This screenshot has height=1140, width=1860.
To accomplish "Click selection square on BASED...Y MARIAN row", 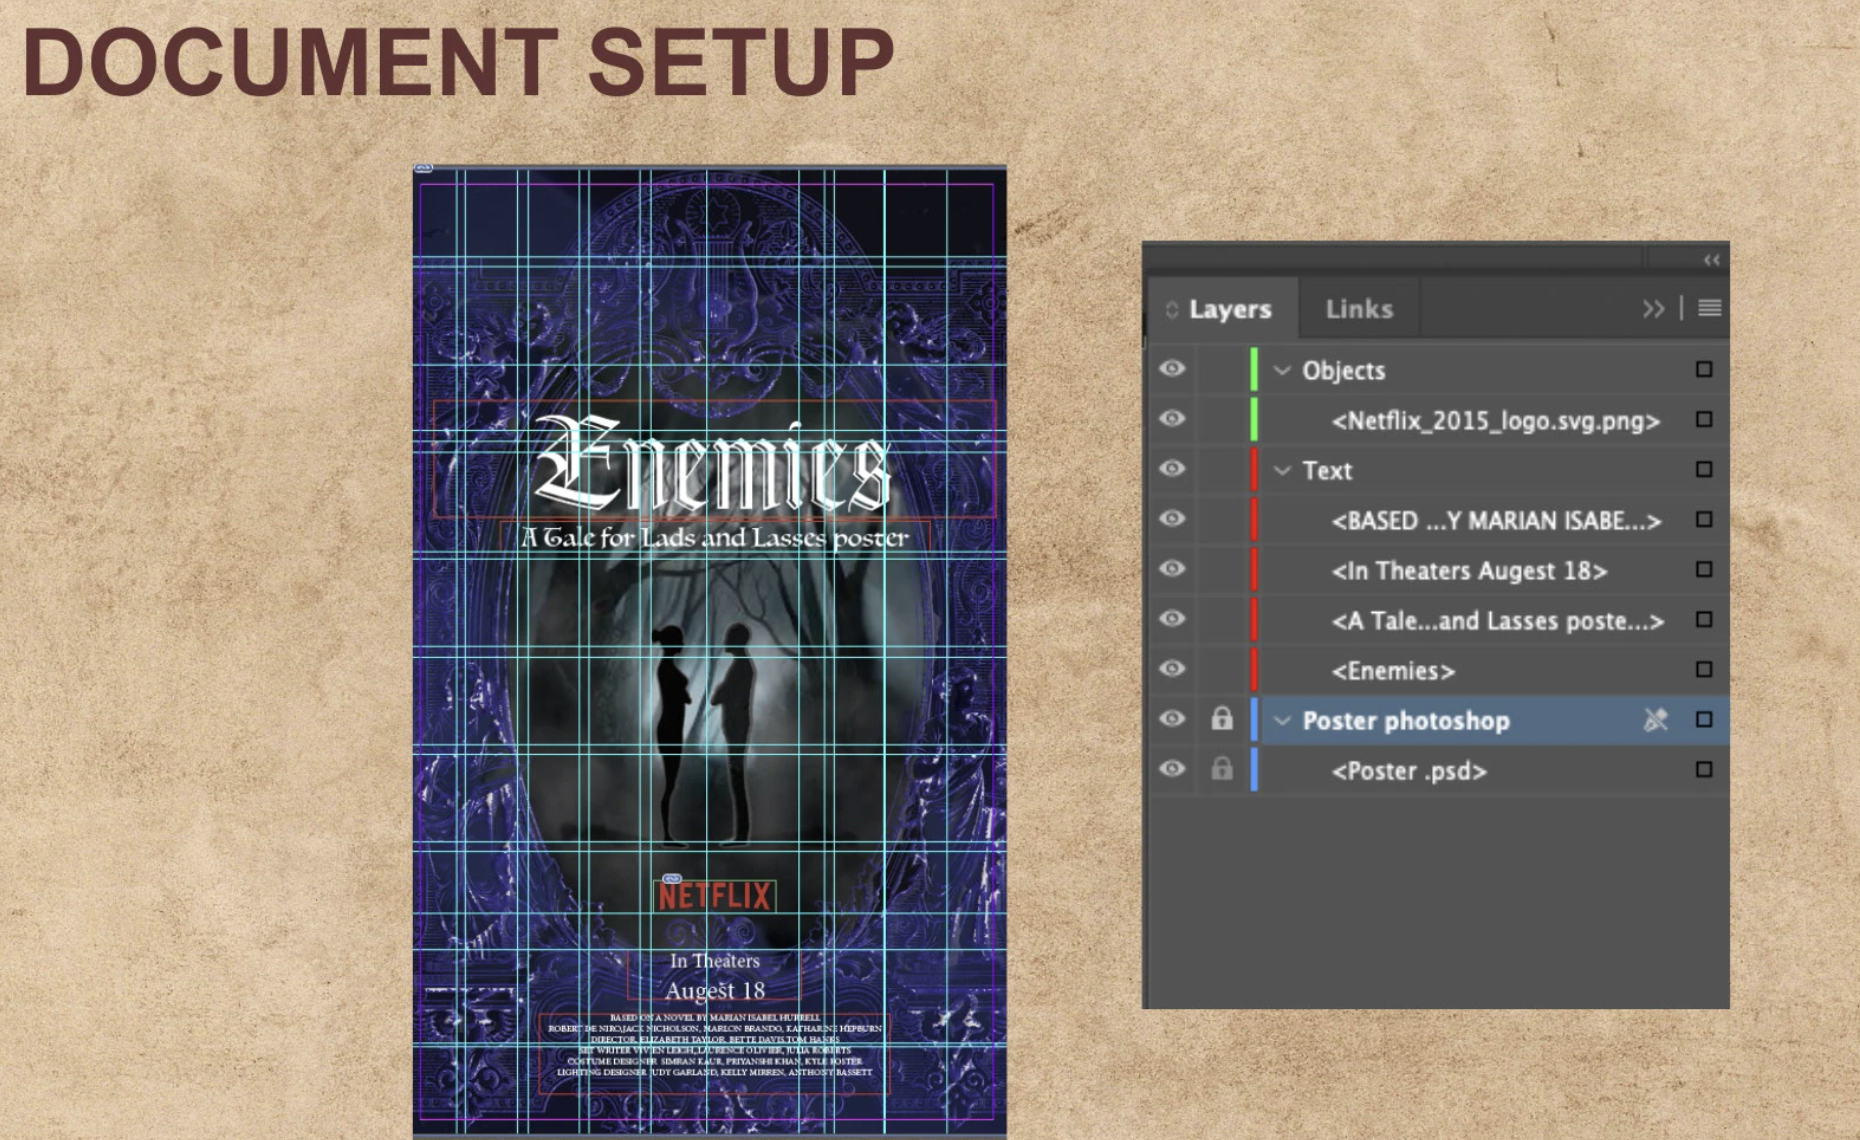I will (1704, 519).
